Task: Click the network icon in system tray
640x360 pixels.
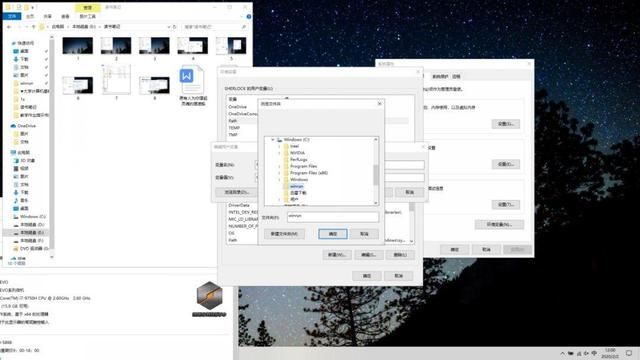Action: pos(579,353)
